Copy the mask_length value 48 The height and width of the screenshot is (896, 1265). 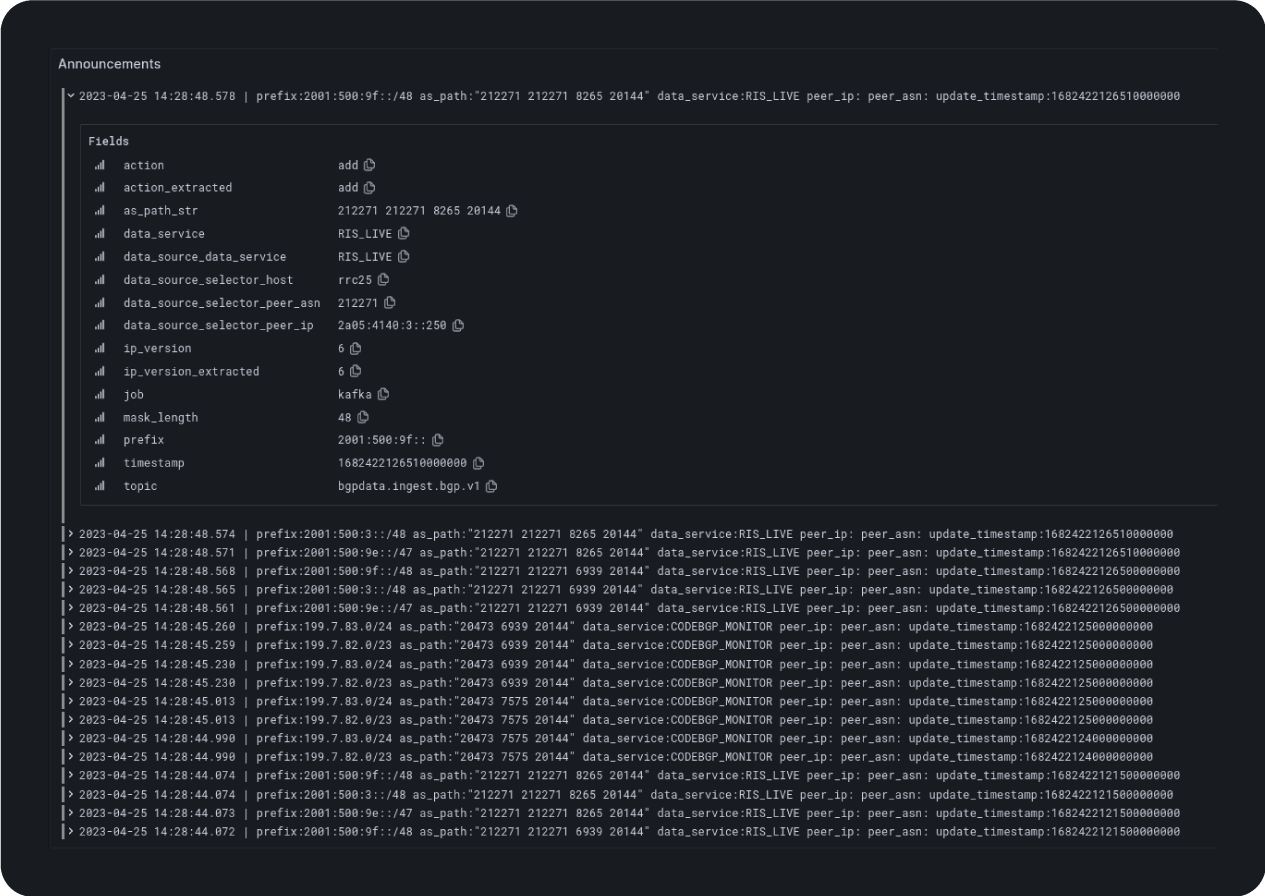tap(363, 417)
